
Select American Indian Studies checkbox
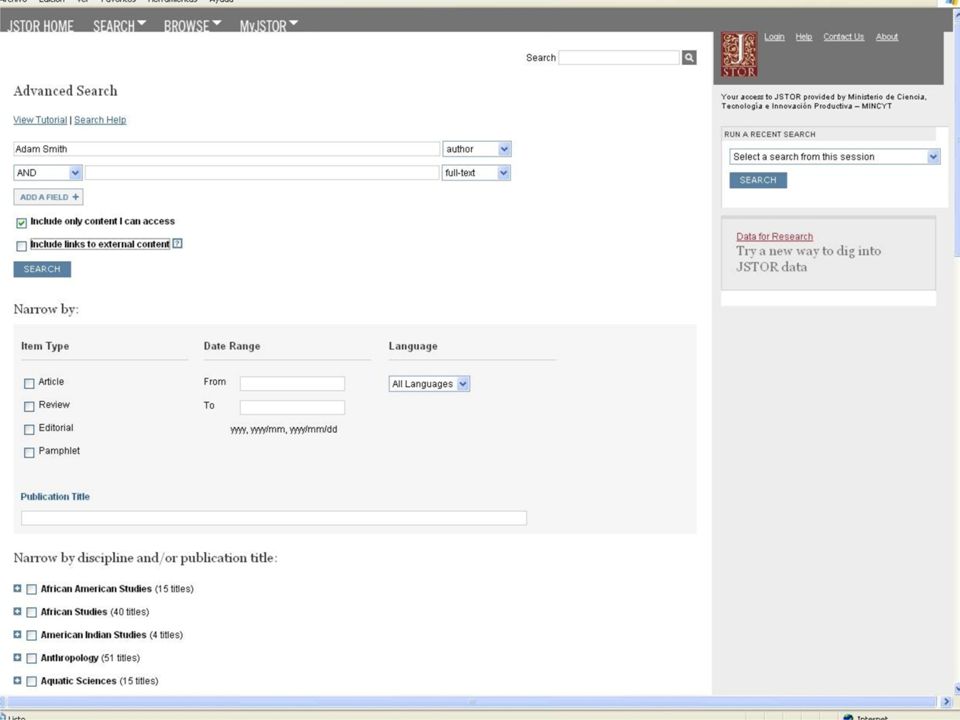(31, 636)
